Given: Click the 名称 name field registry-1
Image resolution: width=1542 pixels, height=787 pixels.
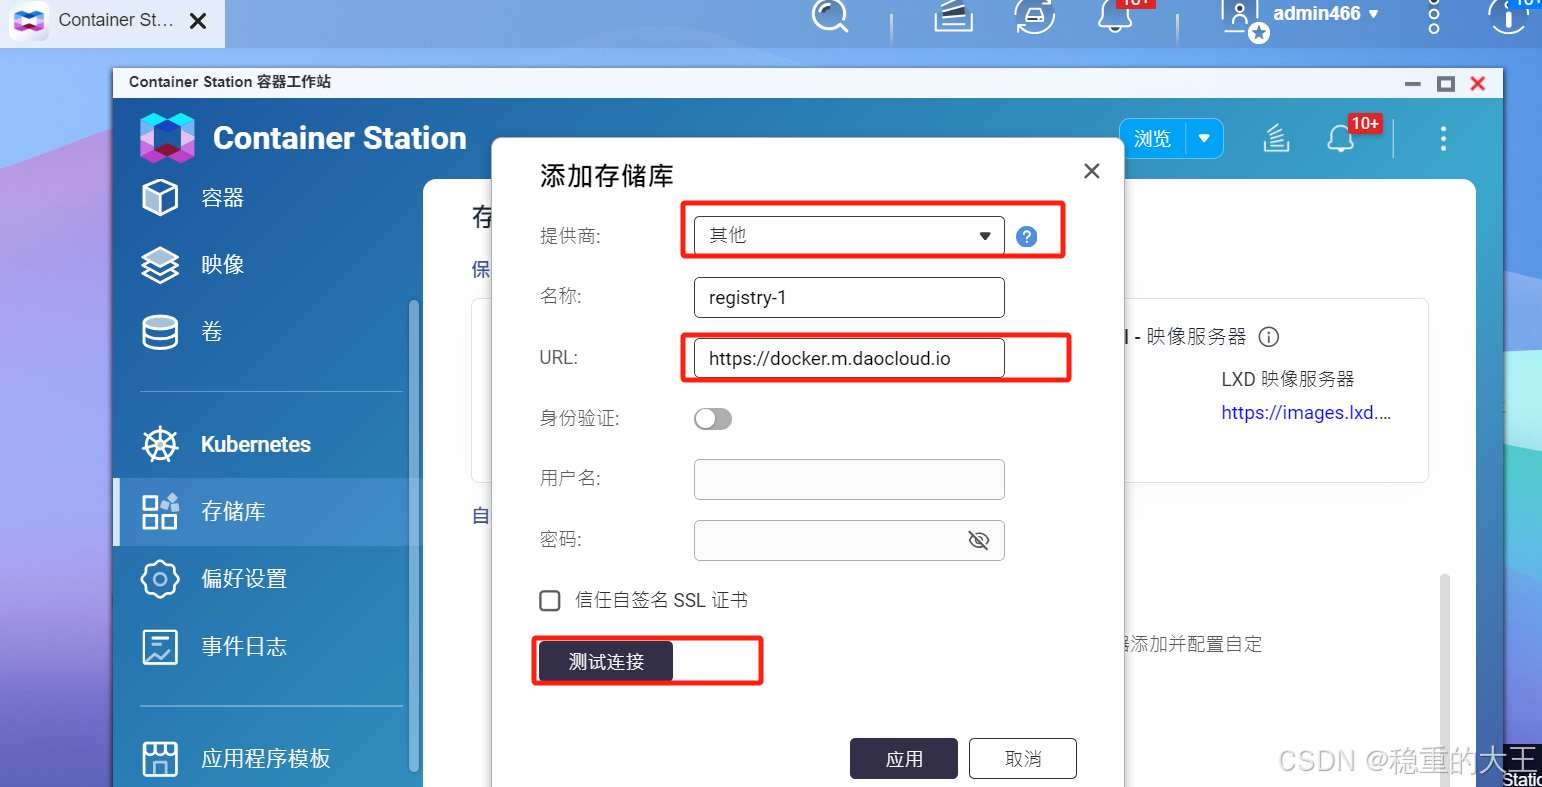Looking at the screenshot, I should click(x=849, y=298).
